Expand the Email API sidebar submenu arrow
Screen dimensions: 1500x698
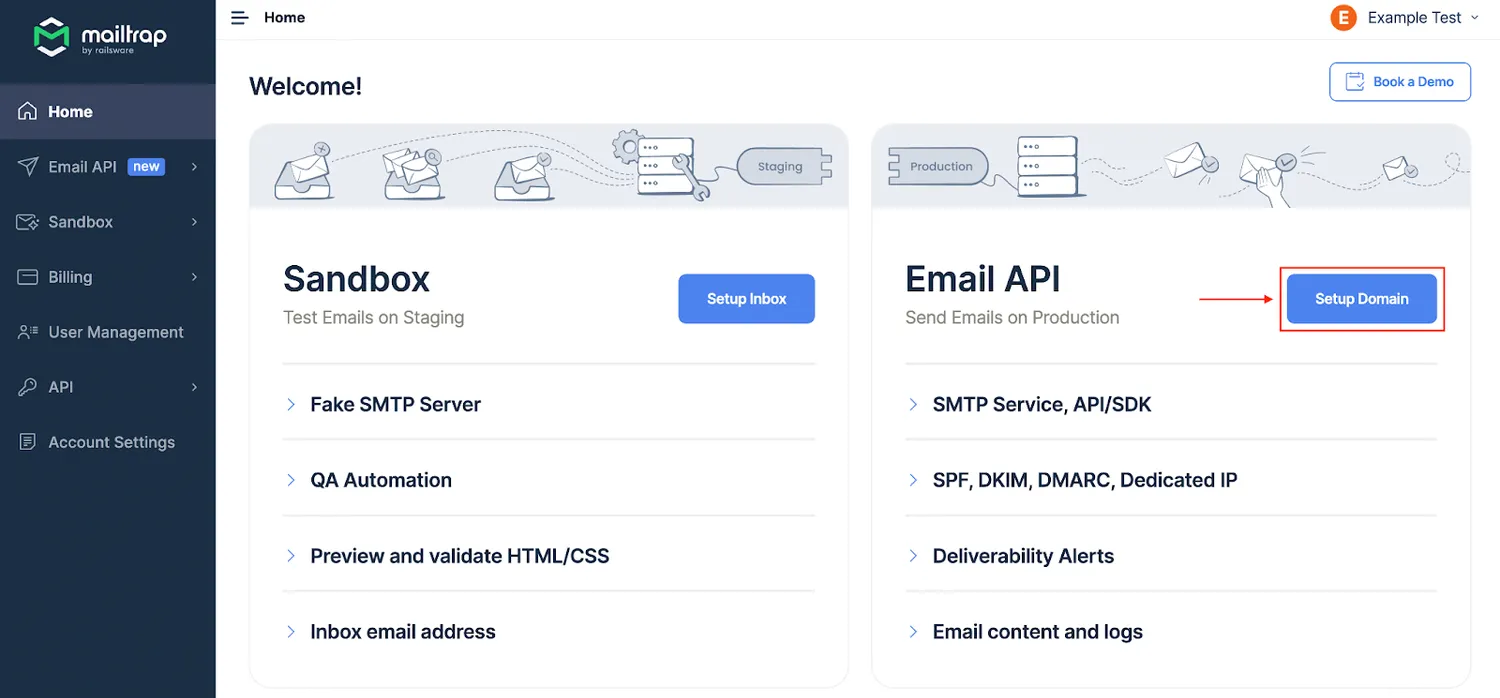coord(194,167)
